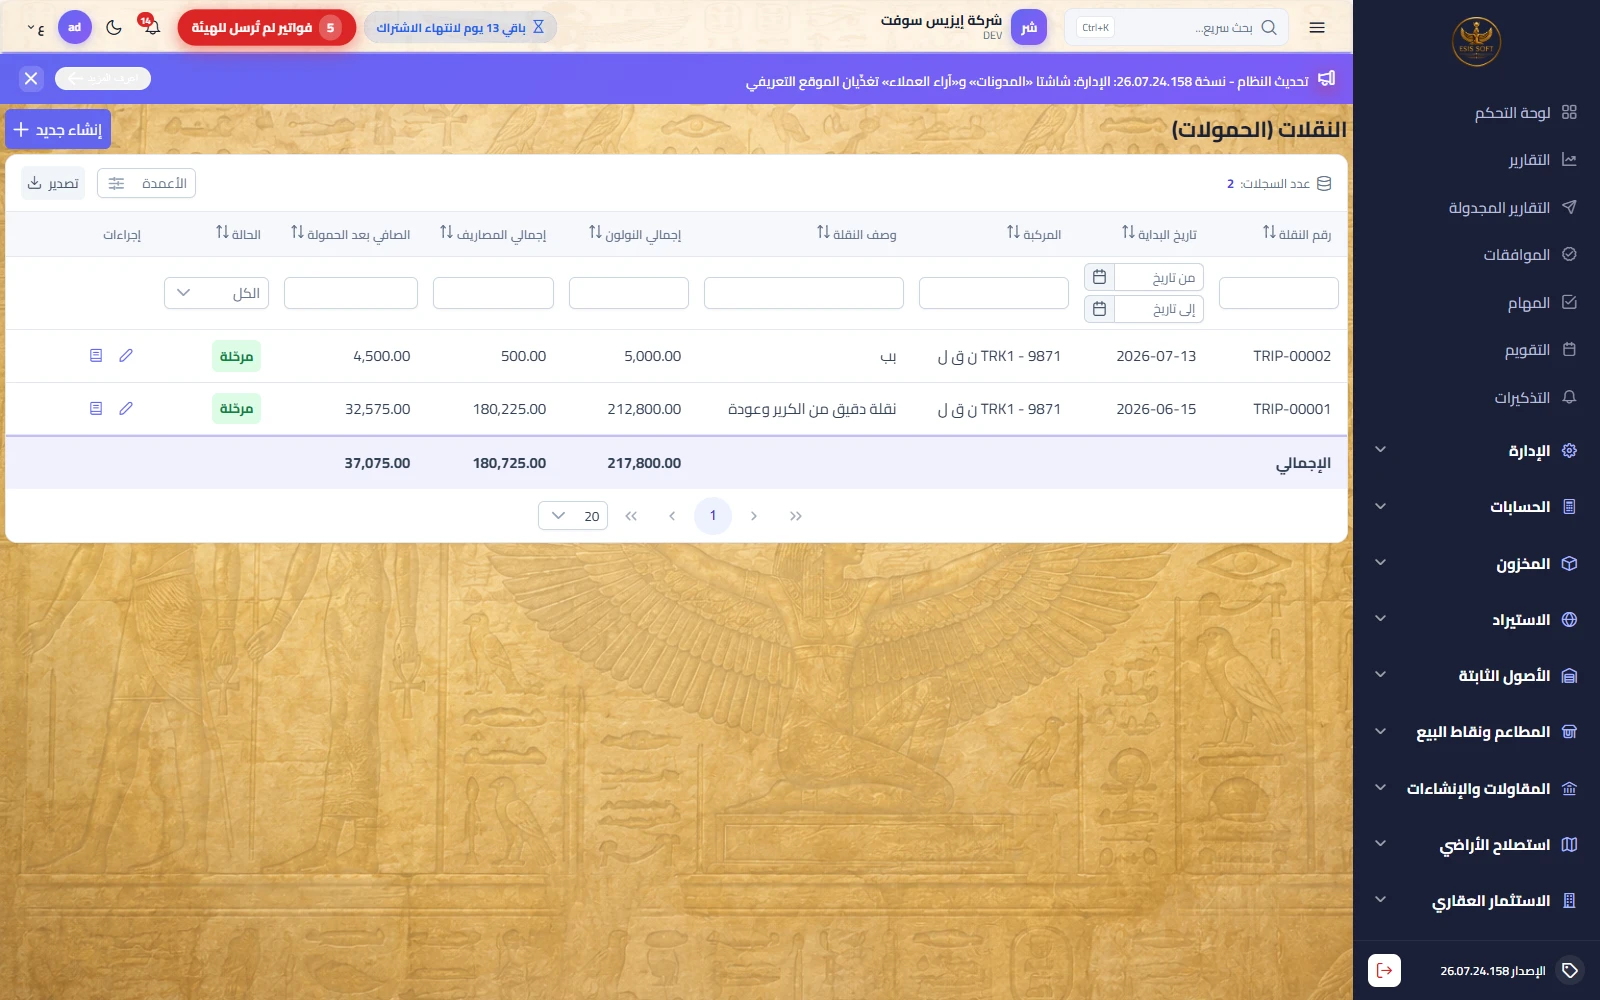Screen dimensions: 1600x1000
Task: Open calendar for 'من تاريخ' filter
Action: point(1099,277)
